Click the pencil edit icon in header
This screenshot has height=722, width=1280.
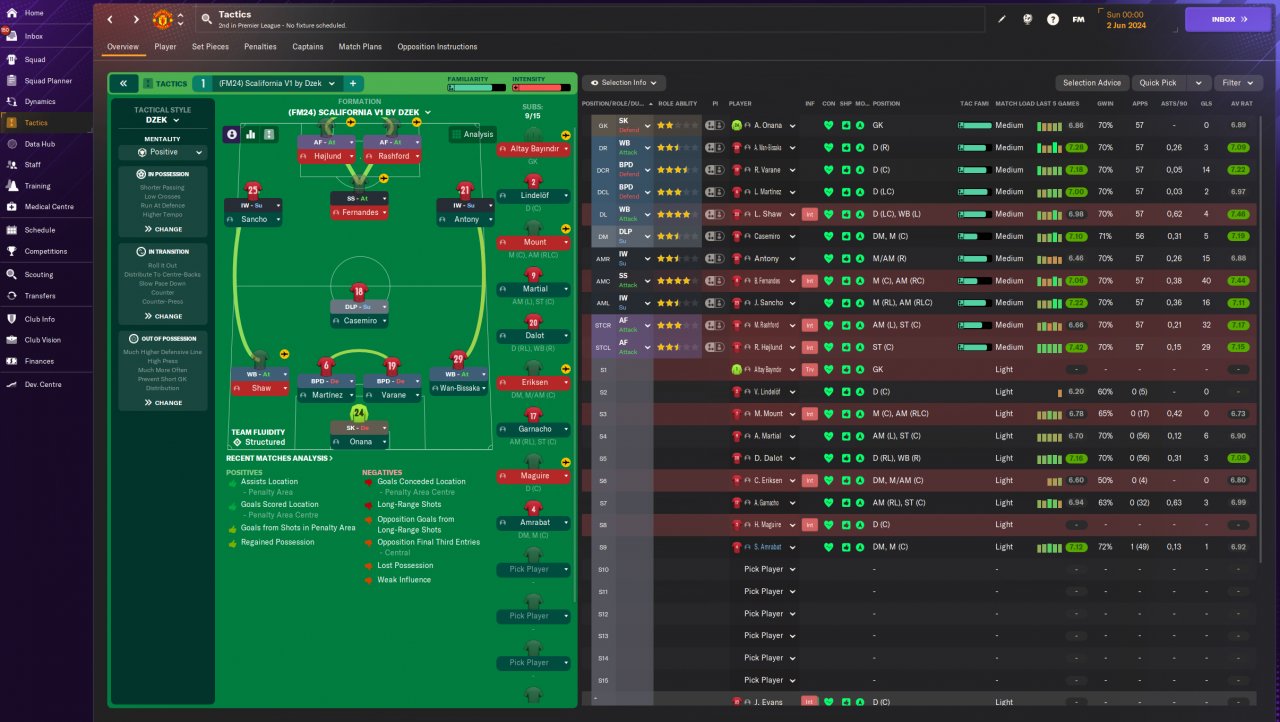[x=1003, y=19]
